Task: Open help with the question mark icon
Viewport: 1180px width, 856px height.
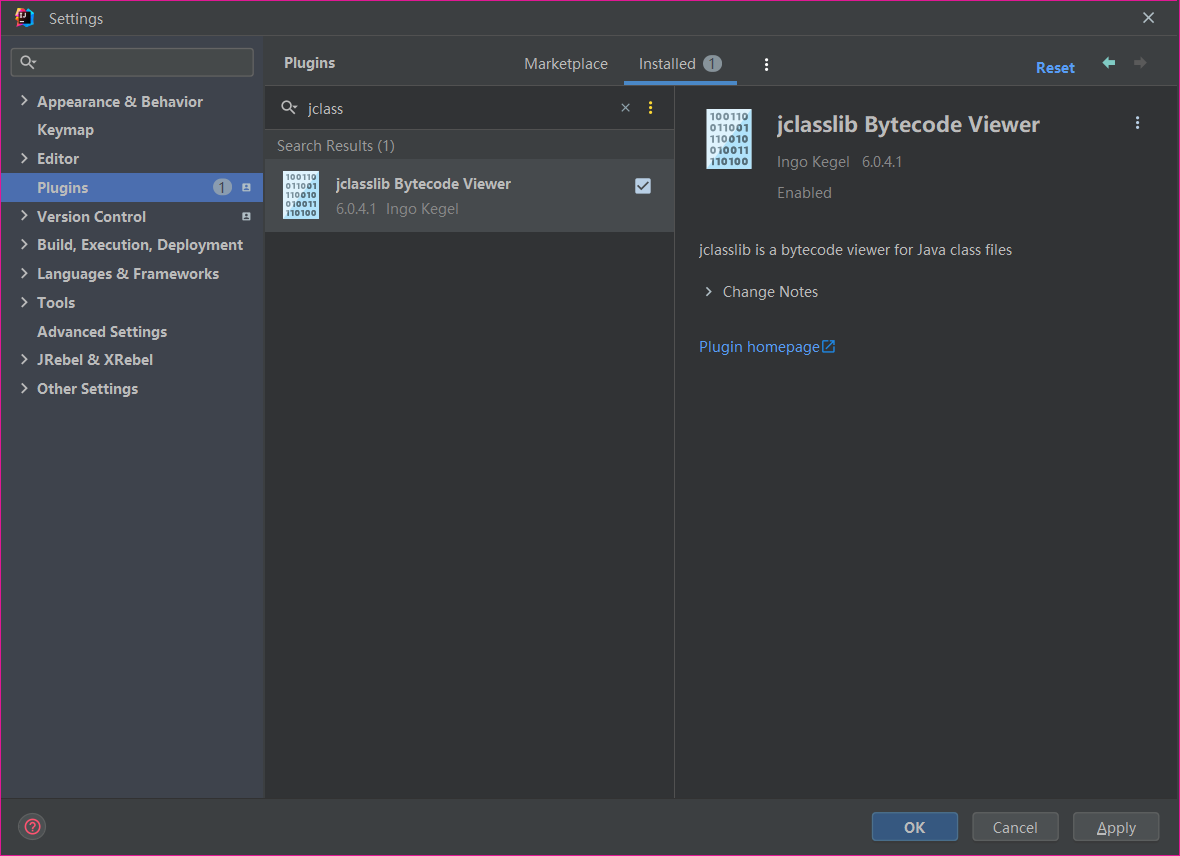Action: click(32, 827)
